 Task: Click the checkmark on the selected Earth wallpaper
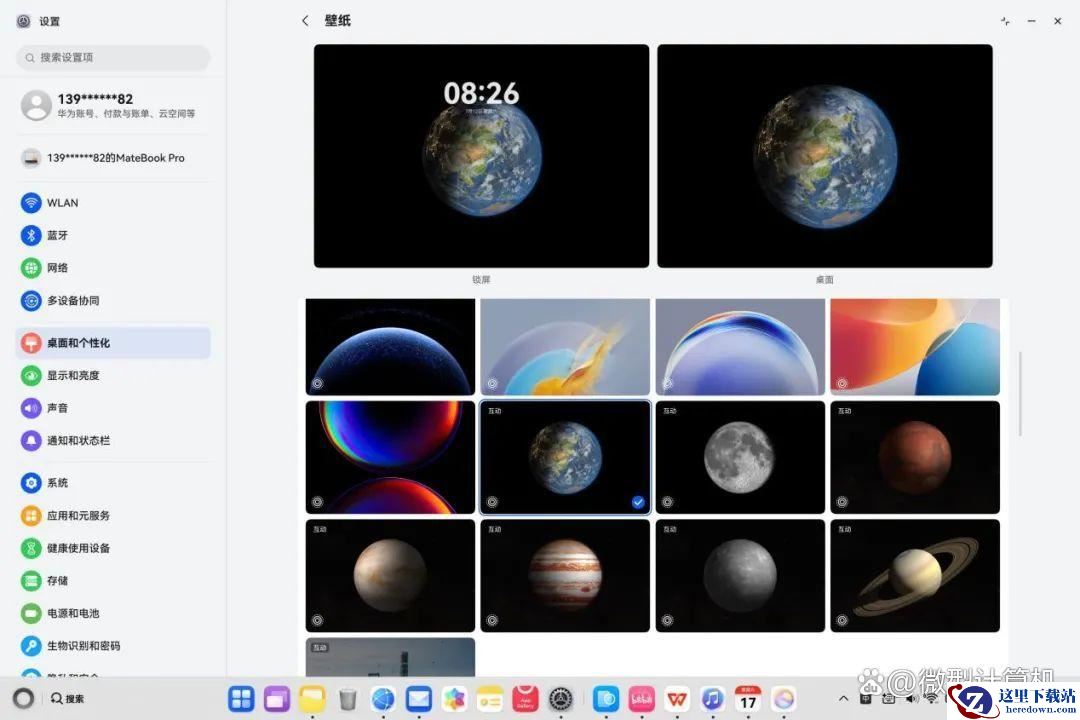(x=638, y=502)
